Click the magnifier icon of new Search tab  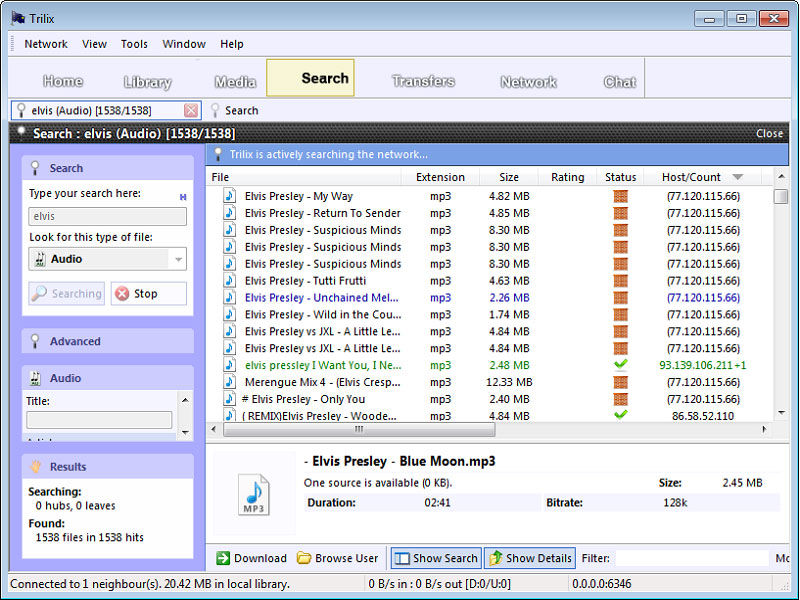215,110
